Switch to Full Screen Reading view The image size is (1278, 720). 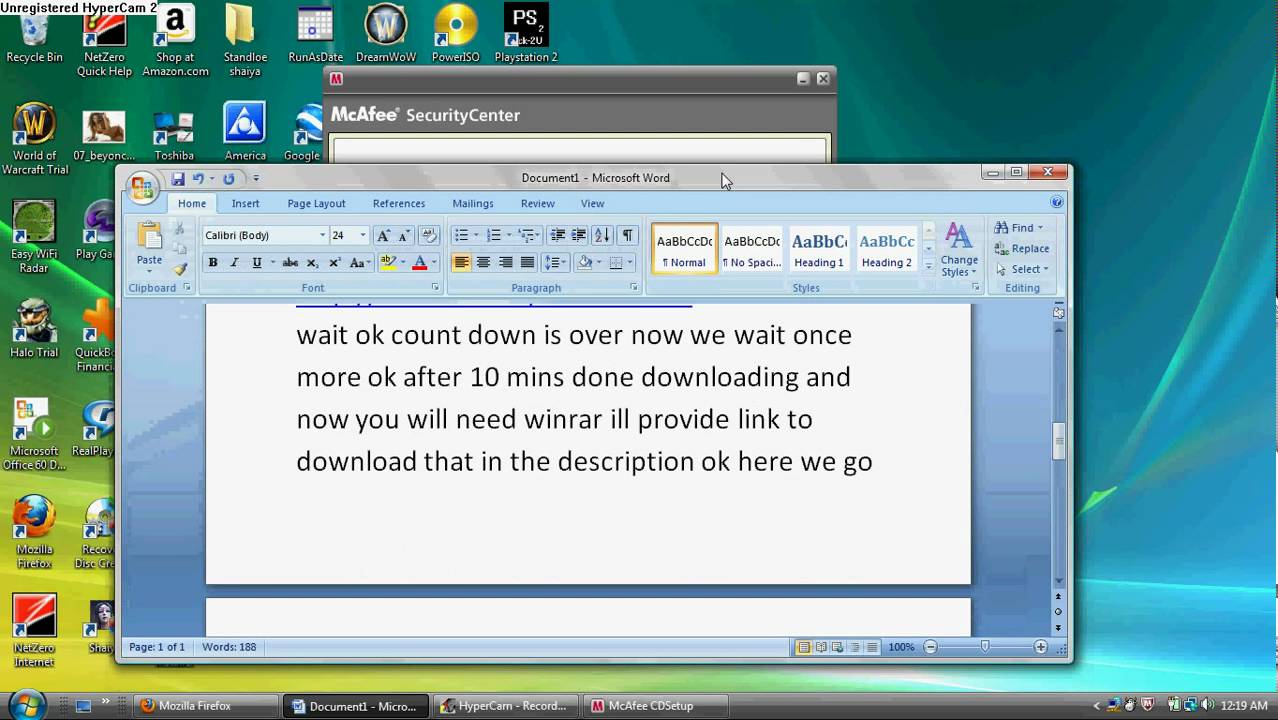(820, 648)
